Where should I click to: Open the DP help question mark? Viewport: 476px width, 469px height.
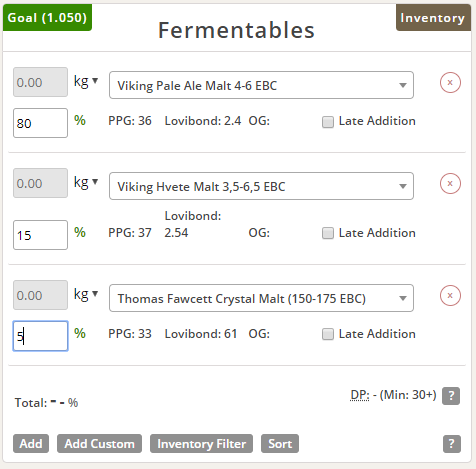click(x=451, y=396)
